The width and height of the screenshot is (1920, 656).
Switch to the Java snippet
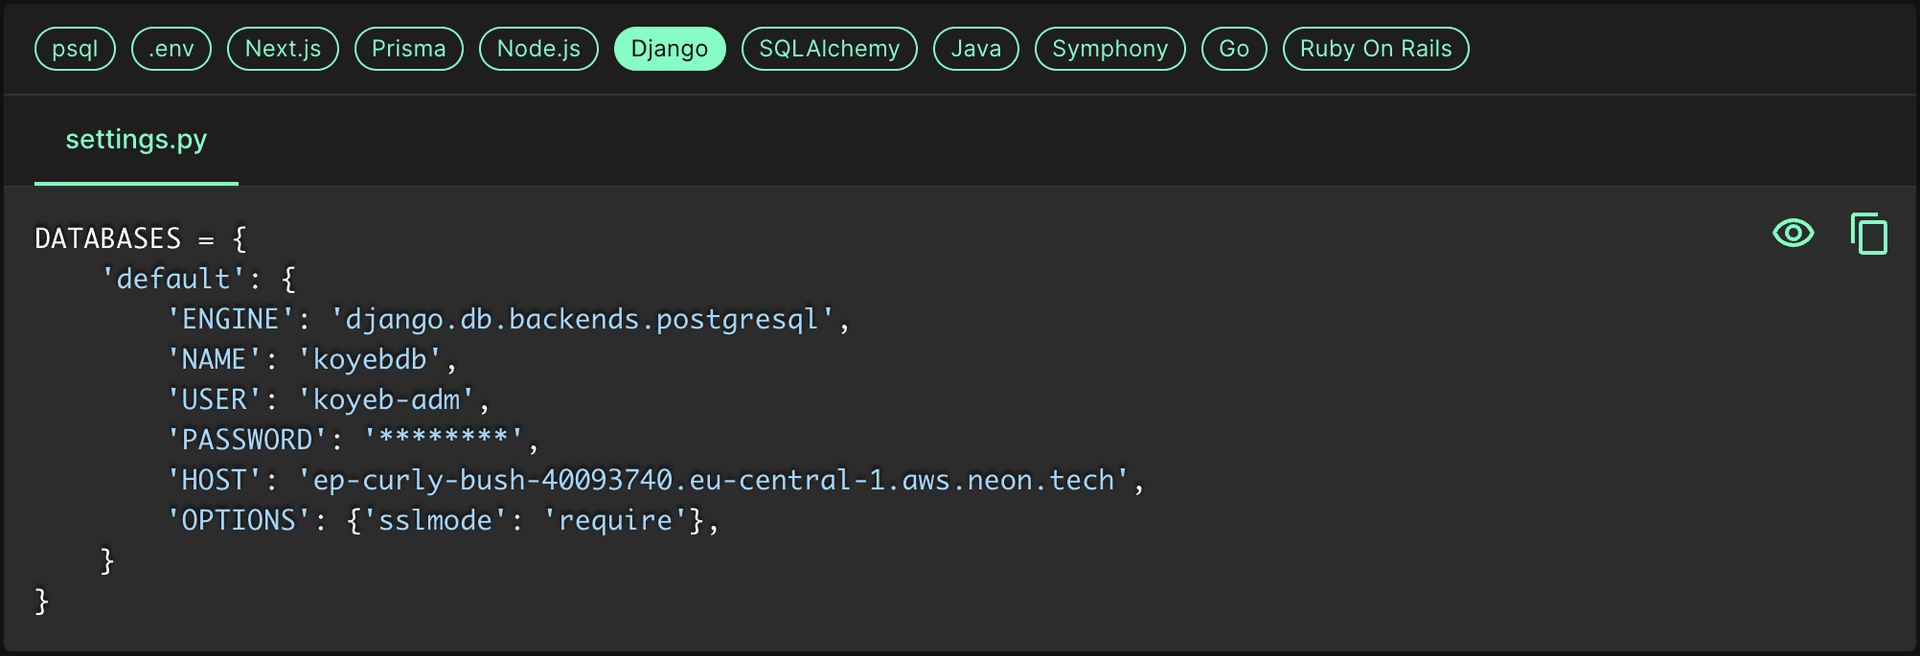[x=975, y=48]
